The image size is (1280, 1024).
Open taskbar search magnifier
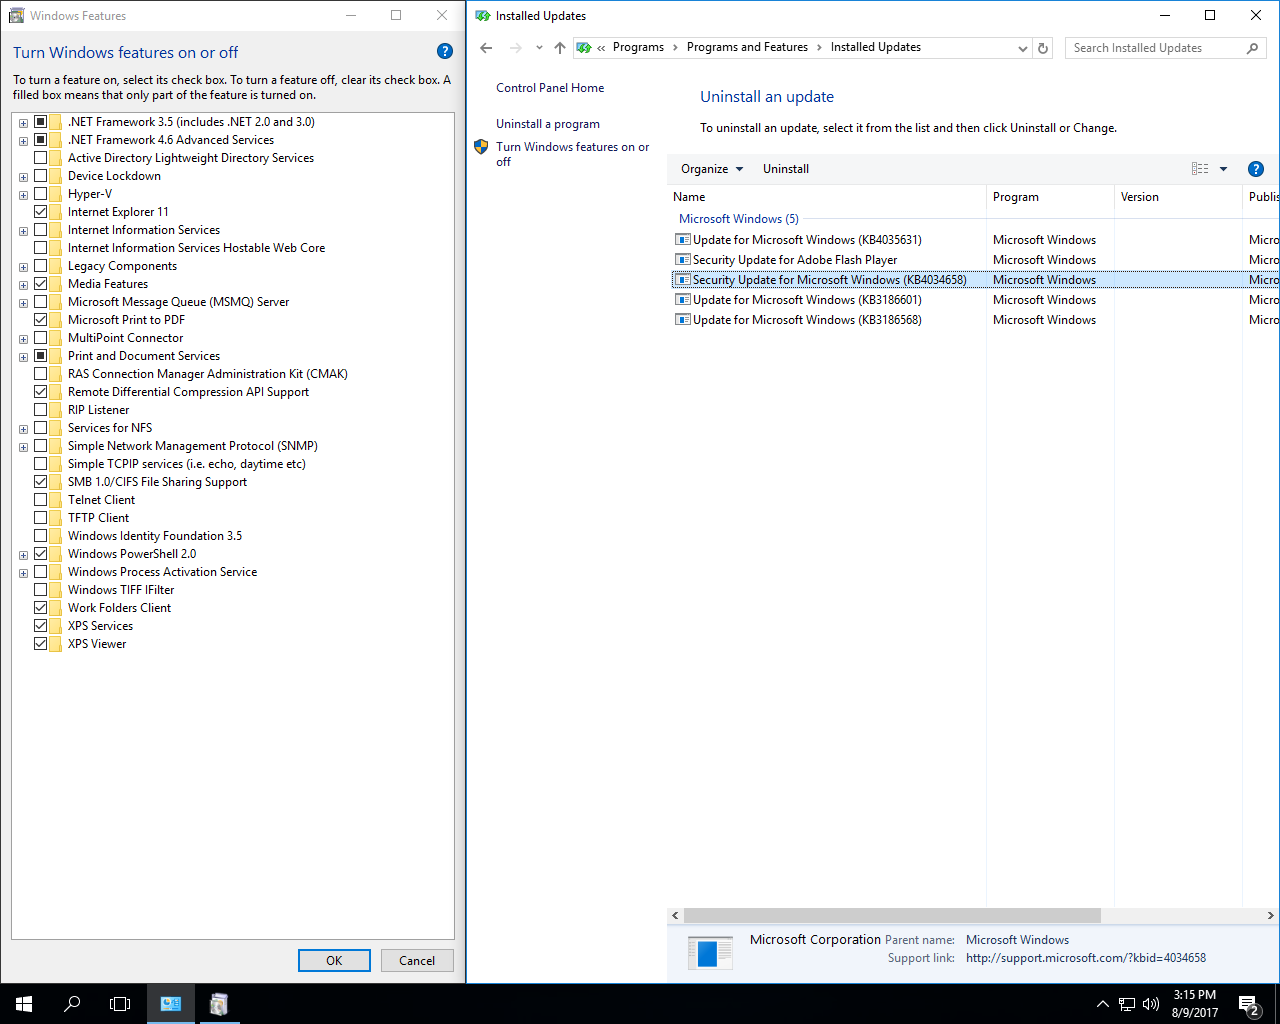[x=72, y=1004]
